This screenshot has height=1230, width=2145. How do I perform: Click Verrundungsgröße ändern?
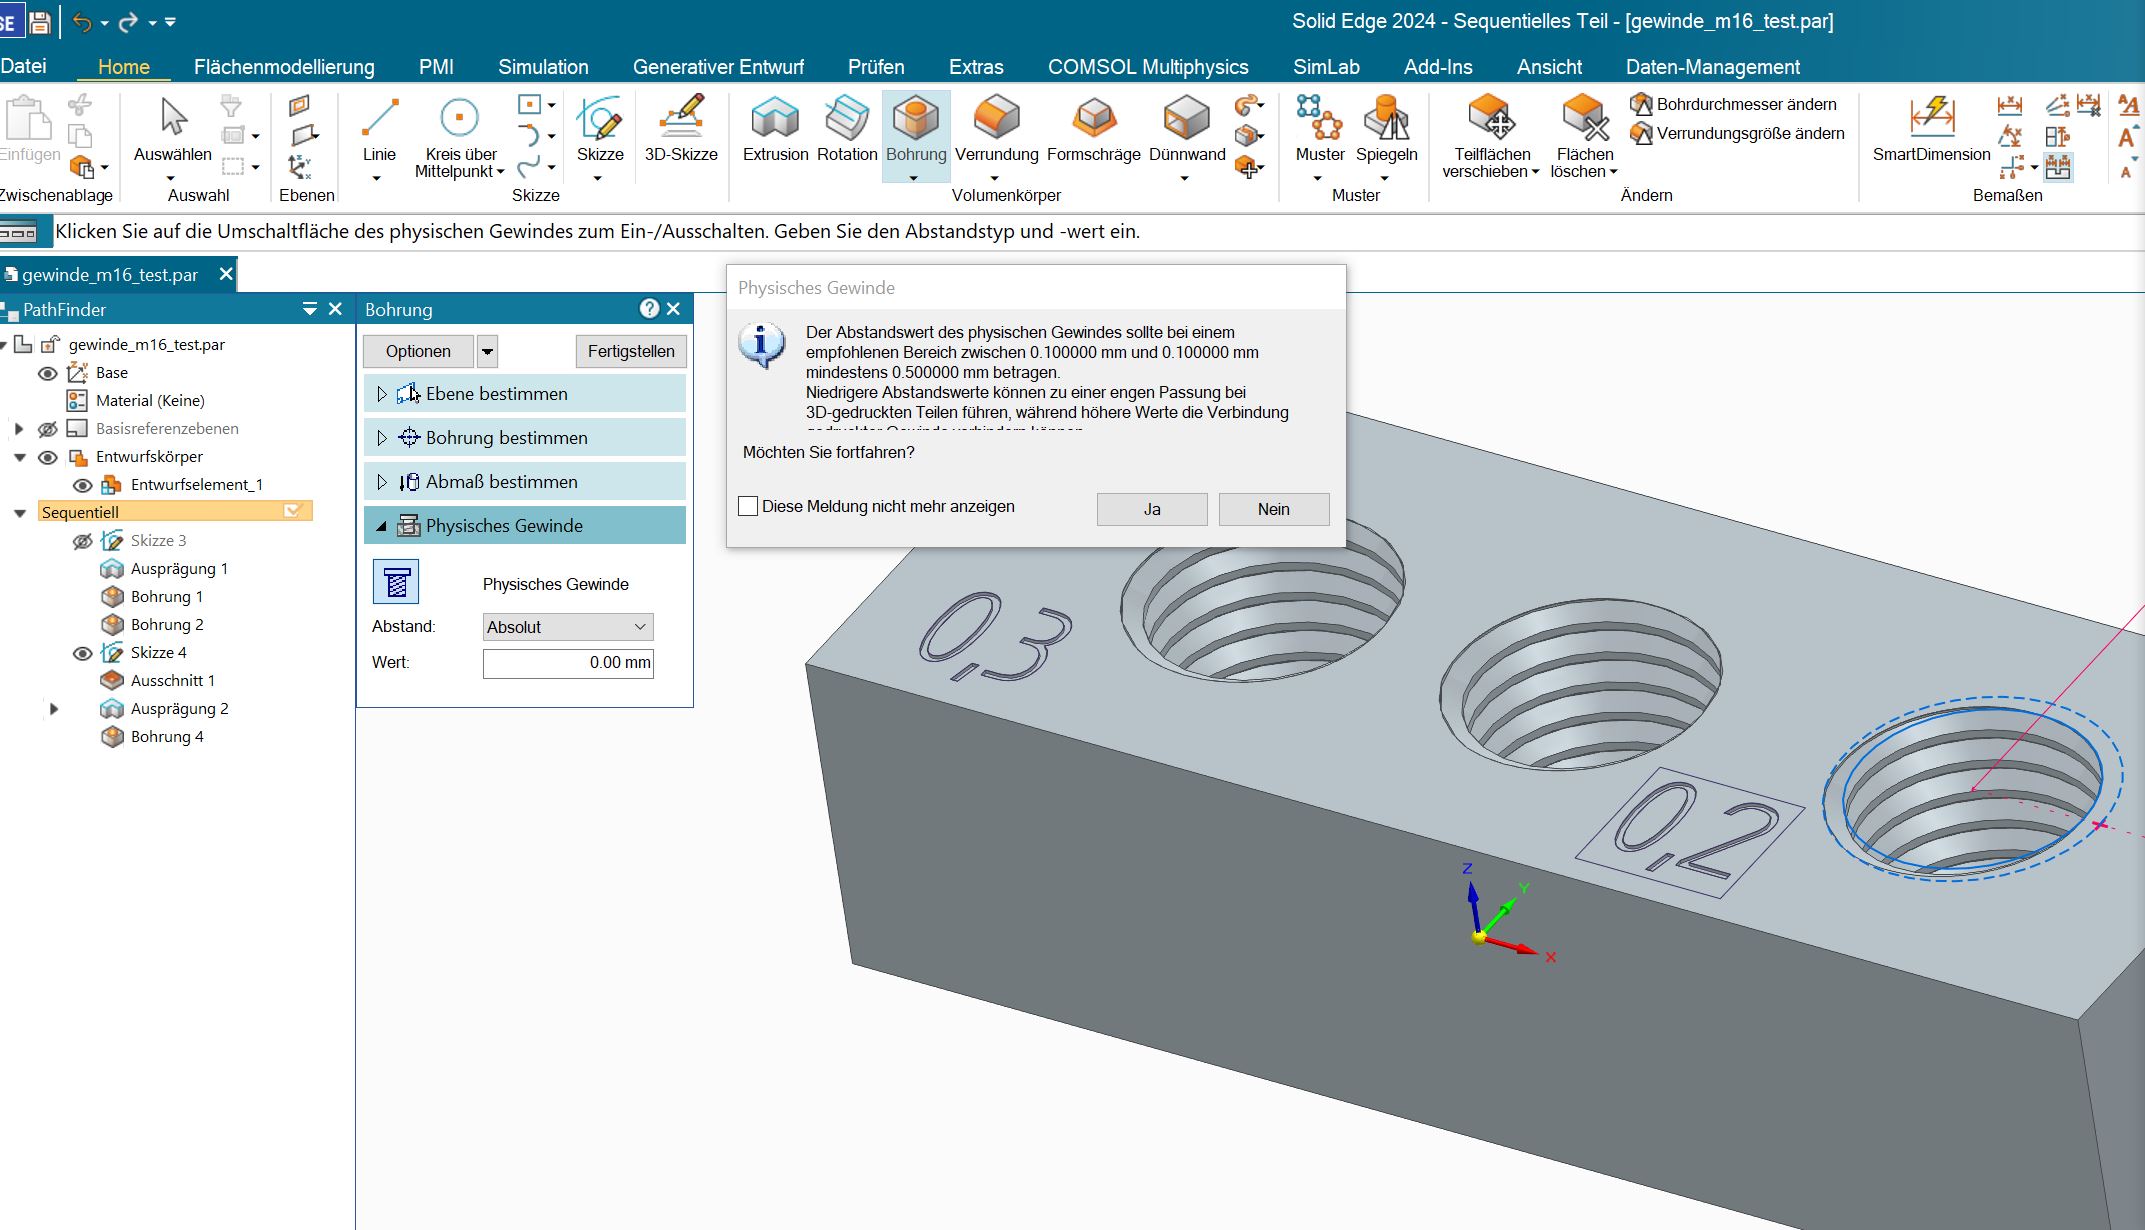click(x=1738, y=133)
